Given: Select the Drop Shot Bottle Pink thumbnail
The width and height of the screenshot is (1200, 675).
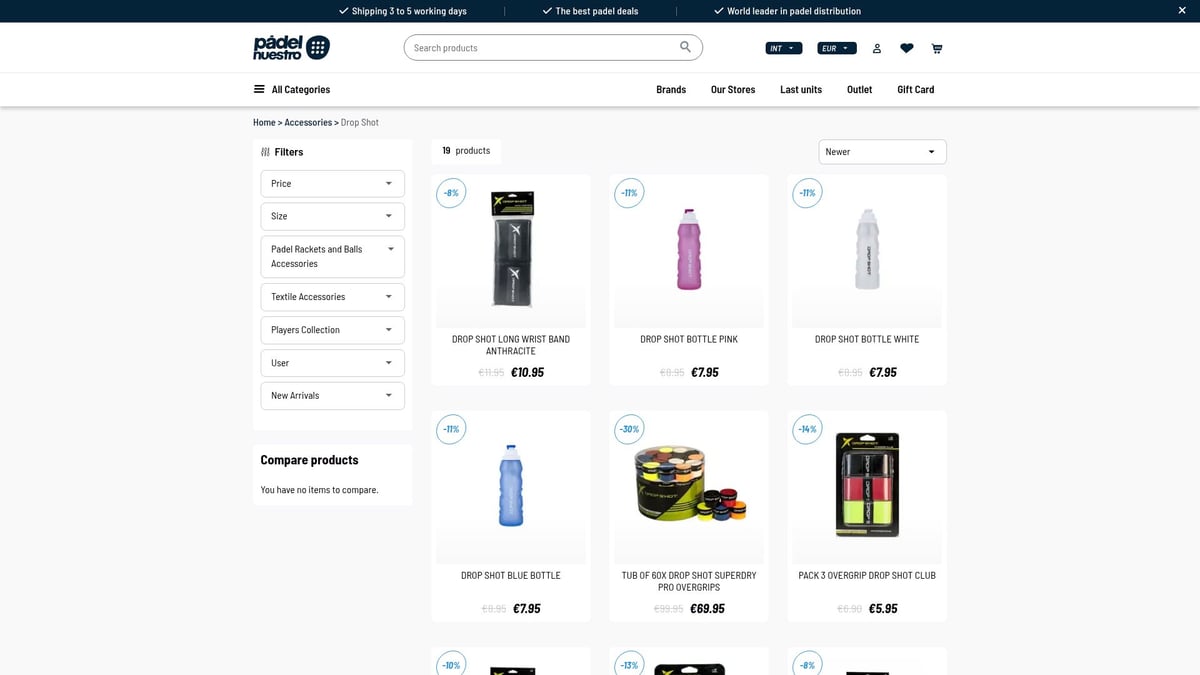Looking at the screenshot, I should (x=688, y=250).
